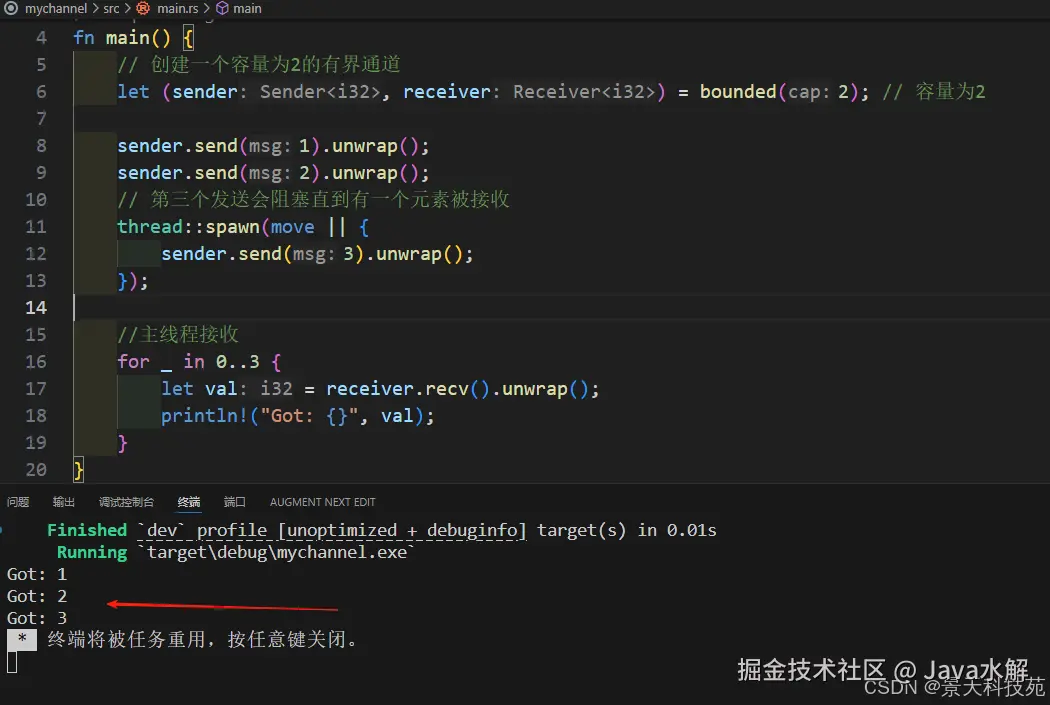Open the 问题 panel tab

(x=17, y=502)
